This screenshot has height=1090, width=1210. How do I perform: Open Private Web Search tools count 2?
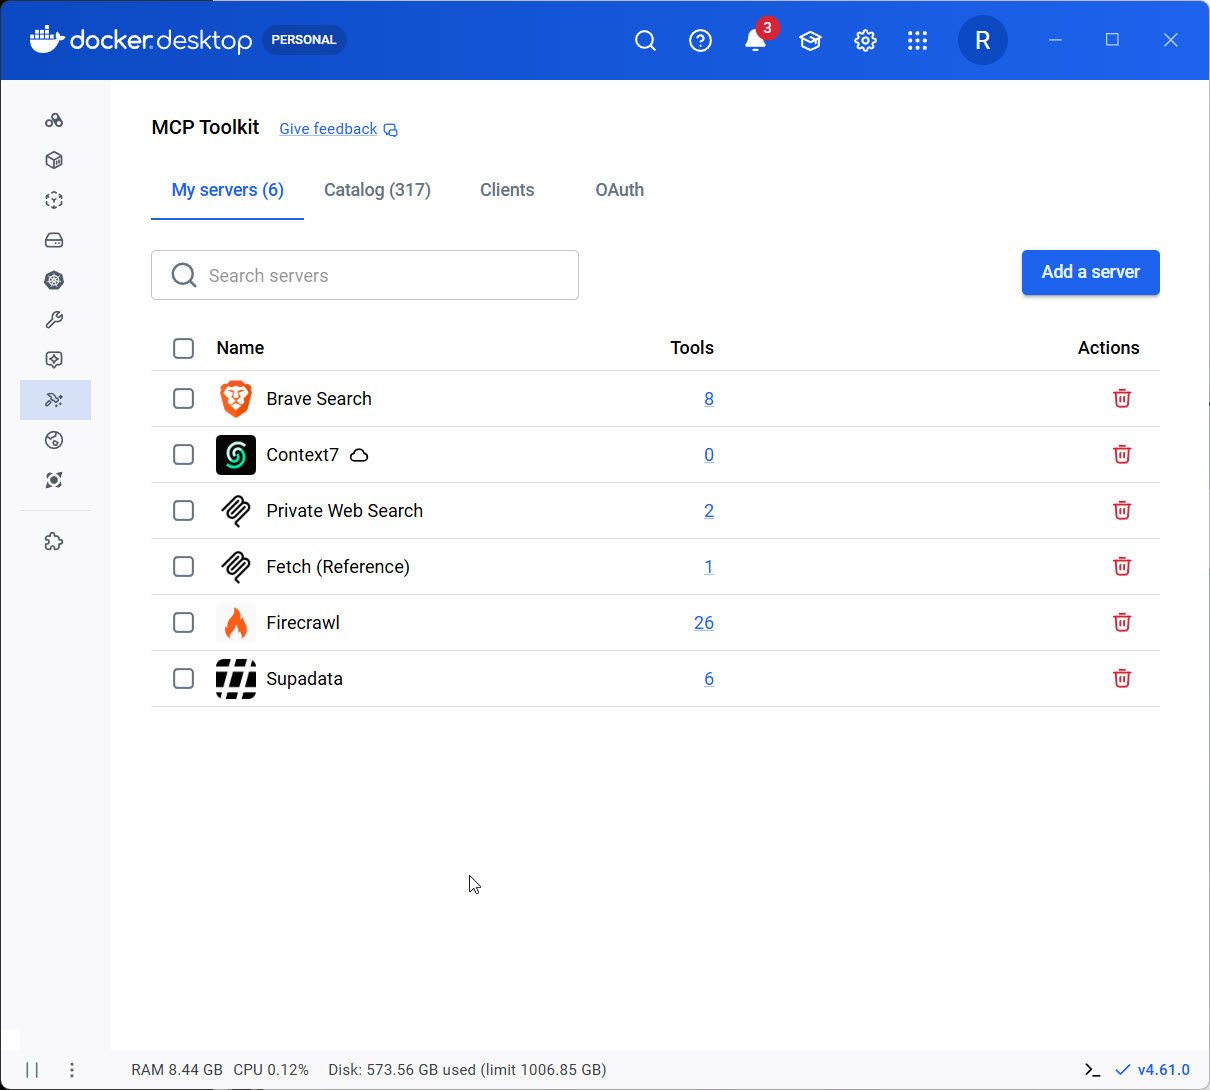pos(709,510)
